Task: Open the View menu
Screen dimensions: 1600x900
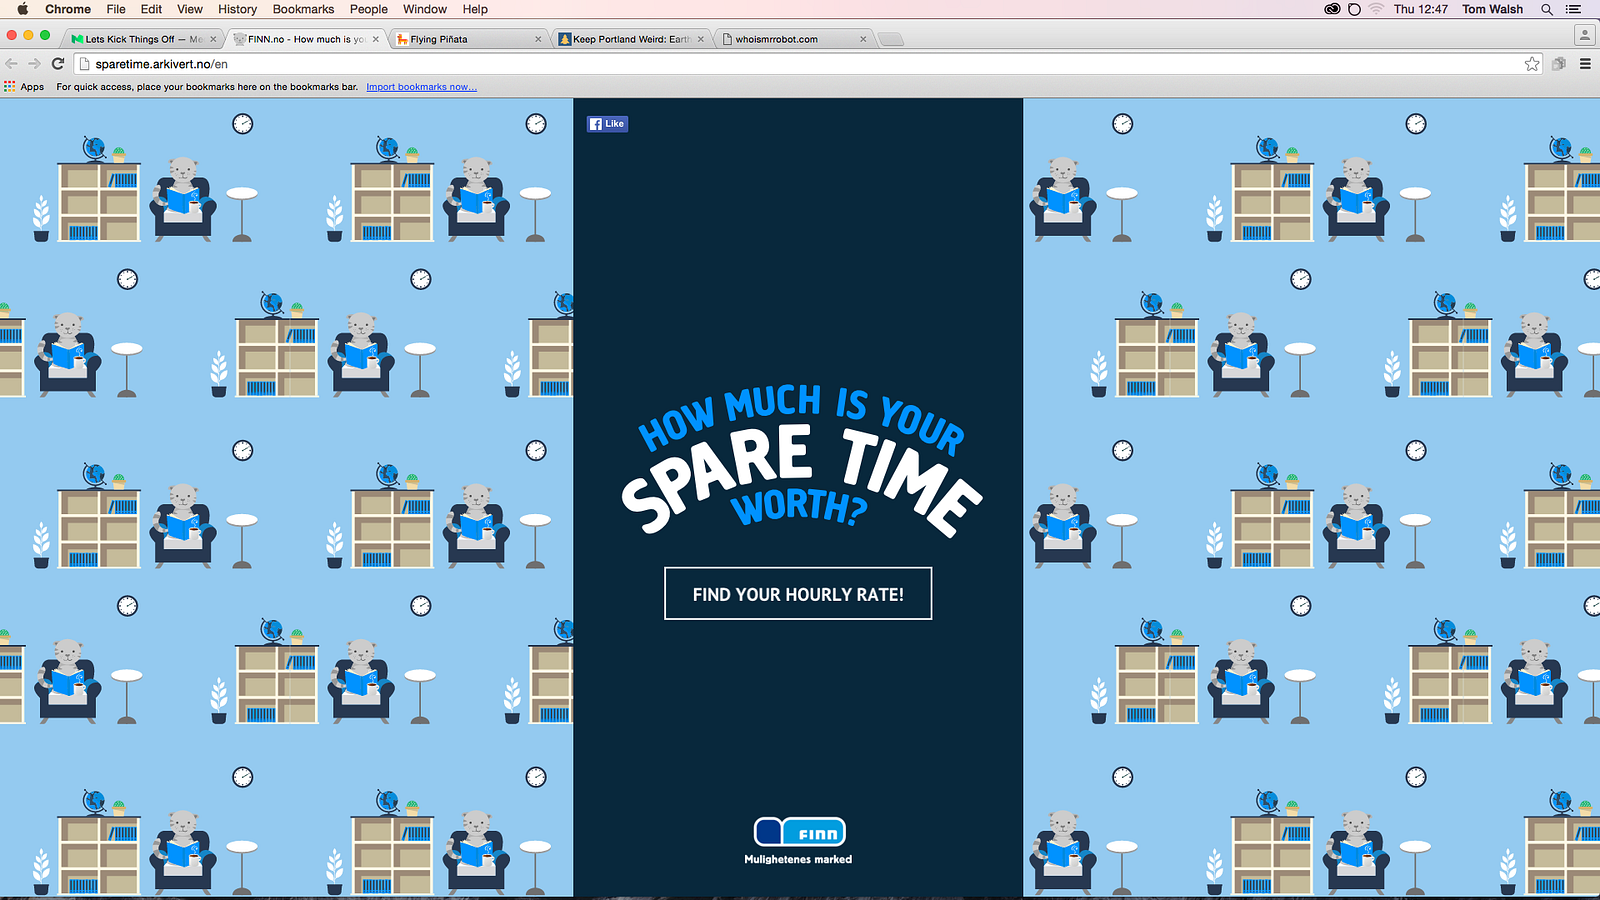Action: pyautogui.click(x=190, y=9)
